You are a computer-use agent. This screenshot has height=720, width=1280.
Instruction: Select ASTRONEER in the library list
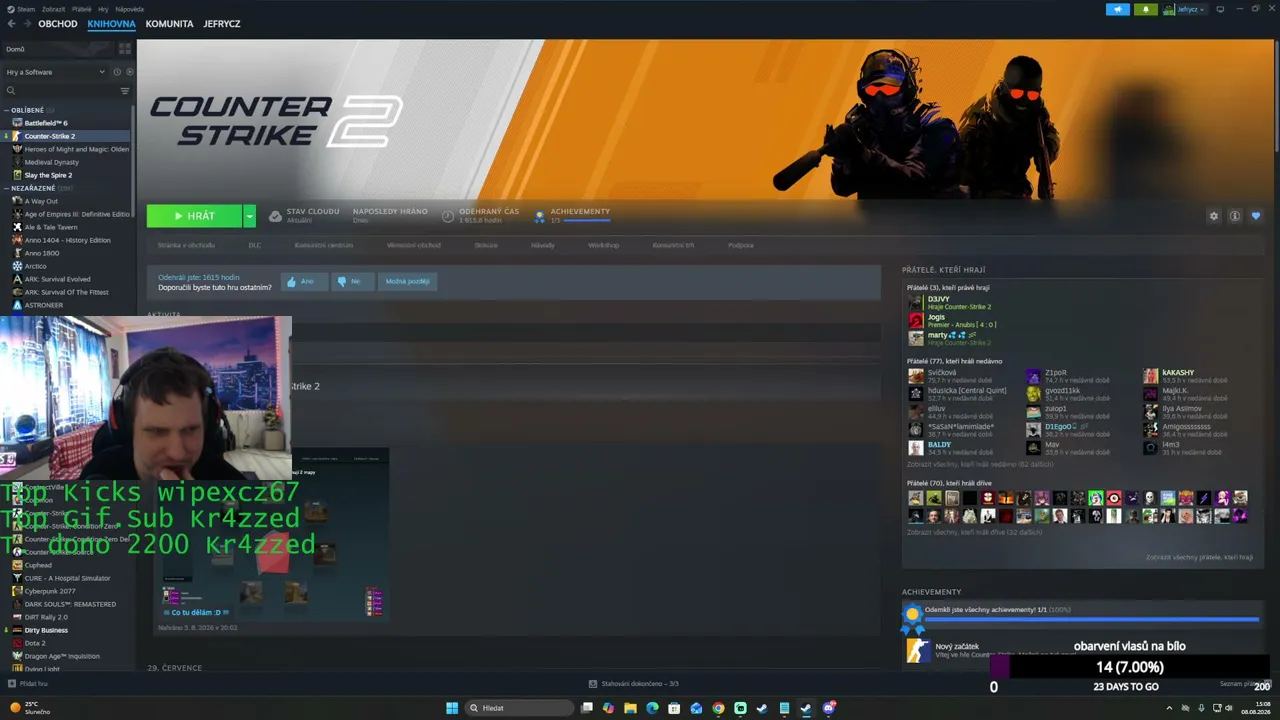coord(44,305)
